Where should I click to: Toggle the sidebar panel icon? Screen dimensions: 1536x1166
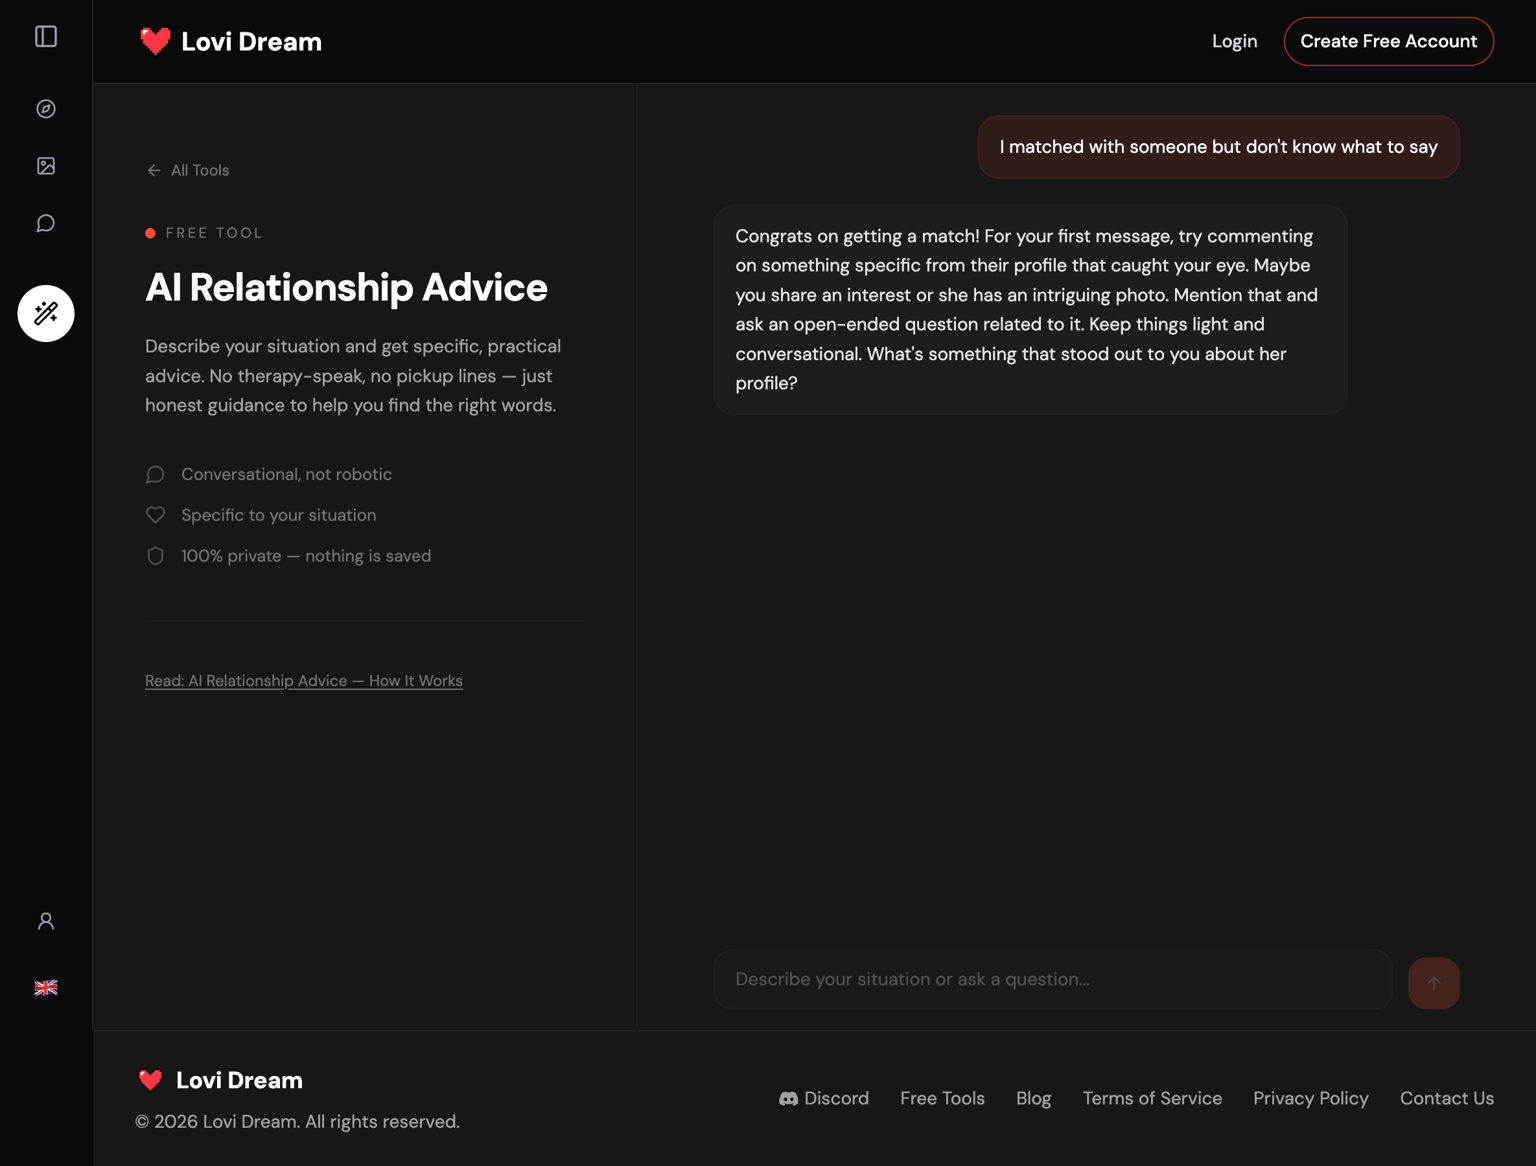pos(46,37)
